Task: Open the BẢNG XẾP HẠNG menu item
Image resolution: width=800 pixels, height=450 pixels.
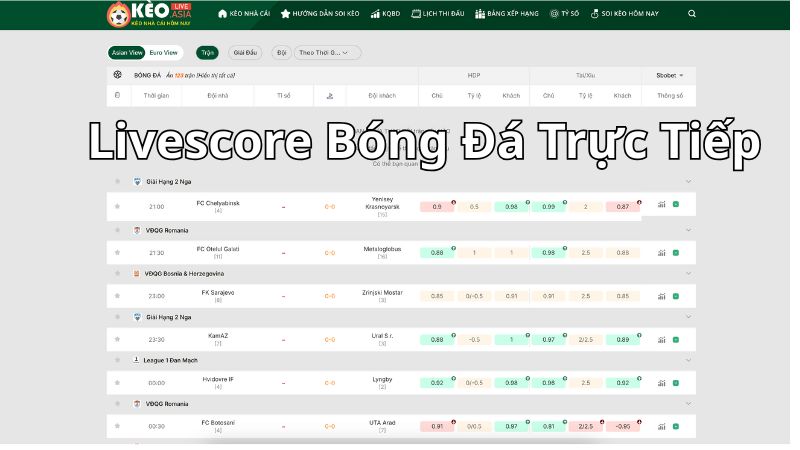Action: point(507,14)
